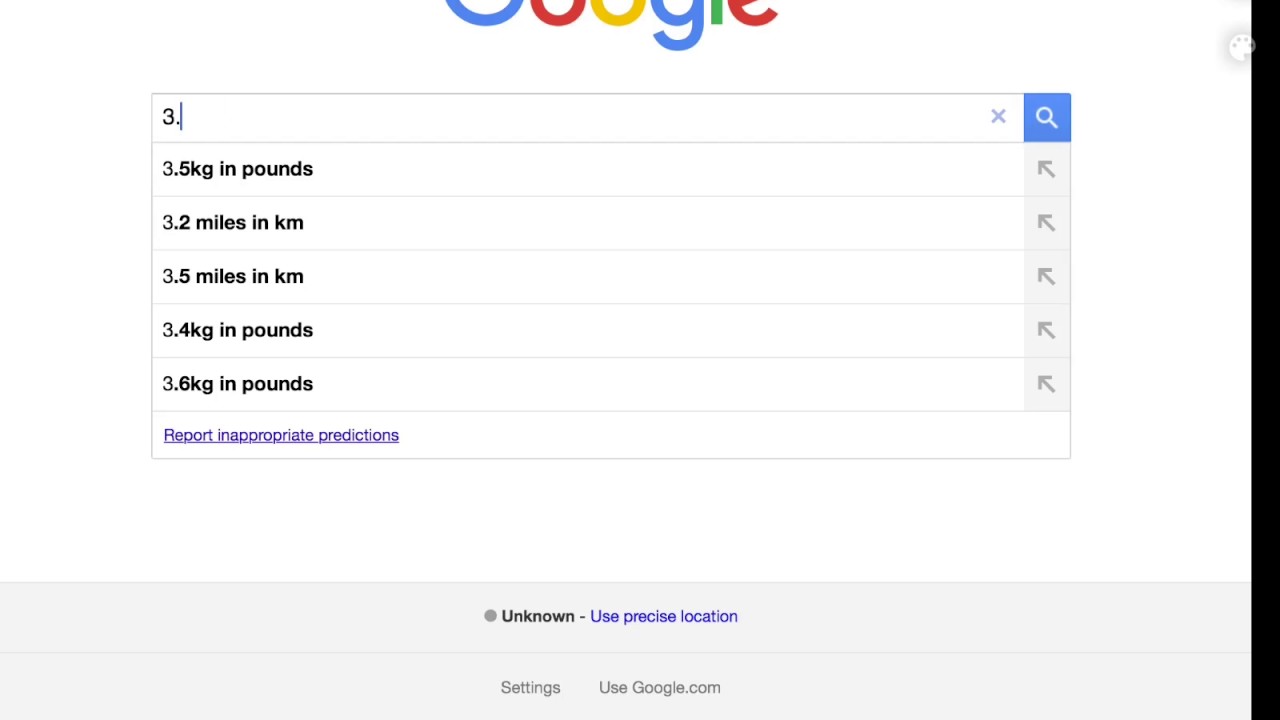Choose suggestion 3.4kg in pounds

pyautogui.click(x=587, y=330)
